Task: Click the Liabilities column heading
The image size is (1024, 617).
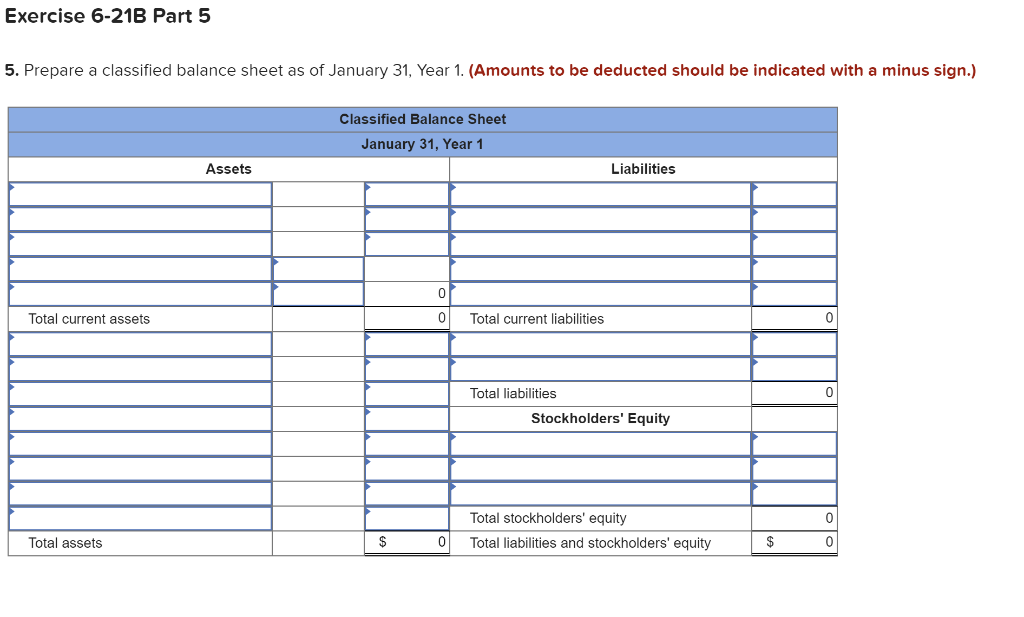Action: coord(643,169)
